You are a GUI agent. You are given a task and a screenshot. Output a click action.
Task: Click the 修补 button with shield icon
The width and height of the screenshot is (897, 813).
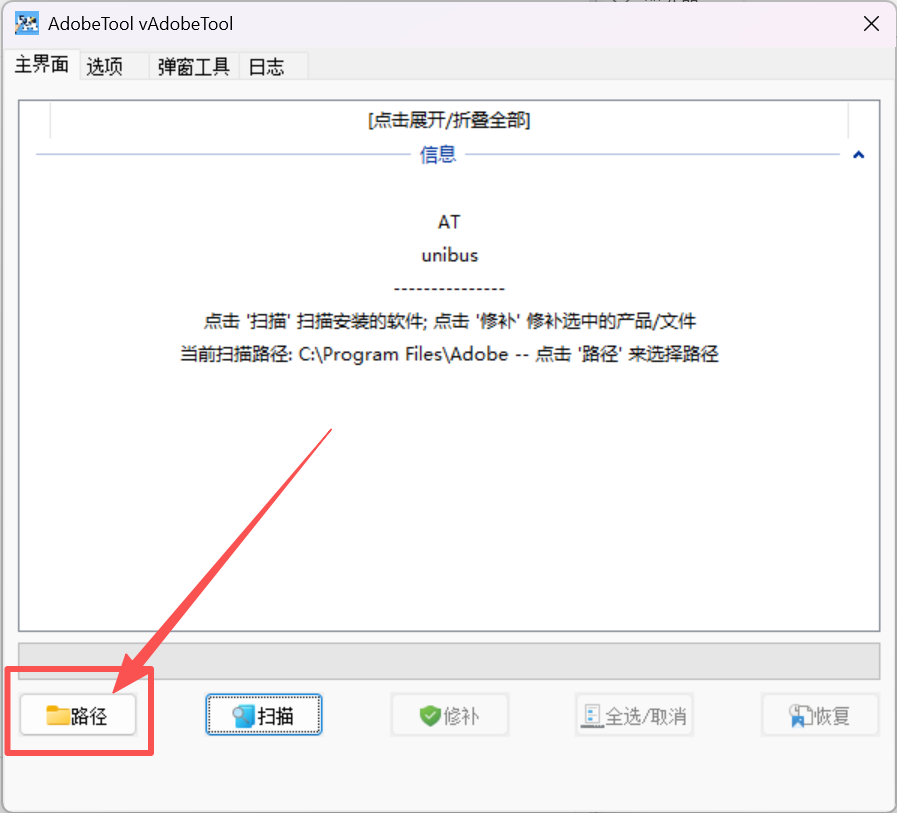pyautogui.click(x=450, y=715)
